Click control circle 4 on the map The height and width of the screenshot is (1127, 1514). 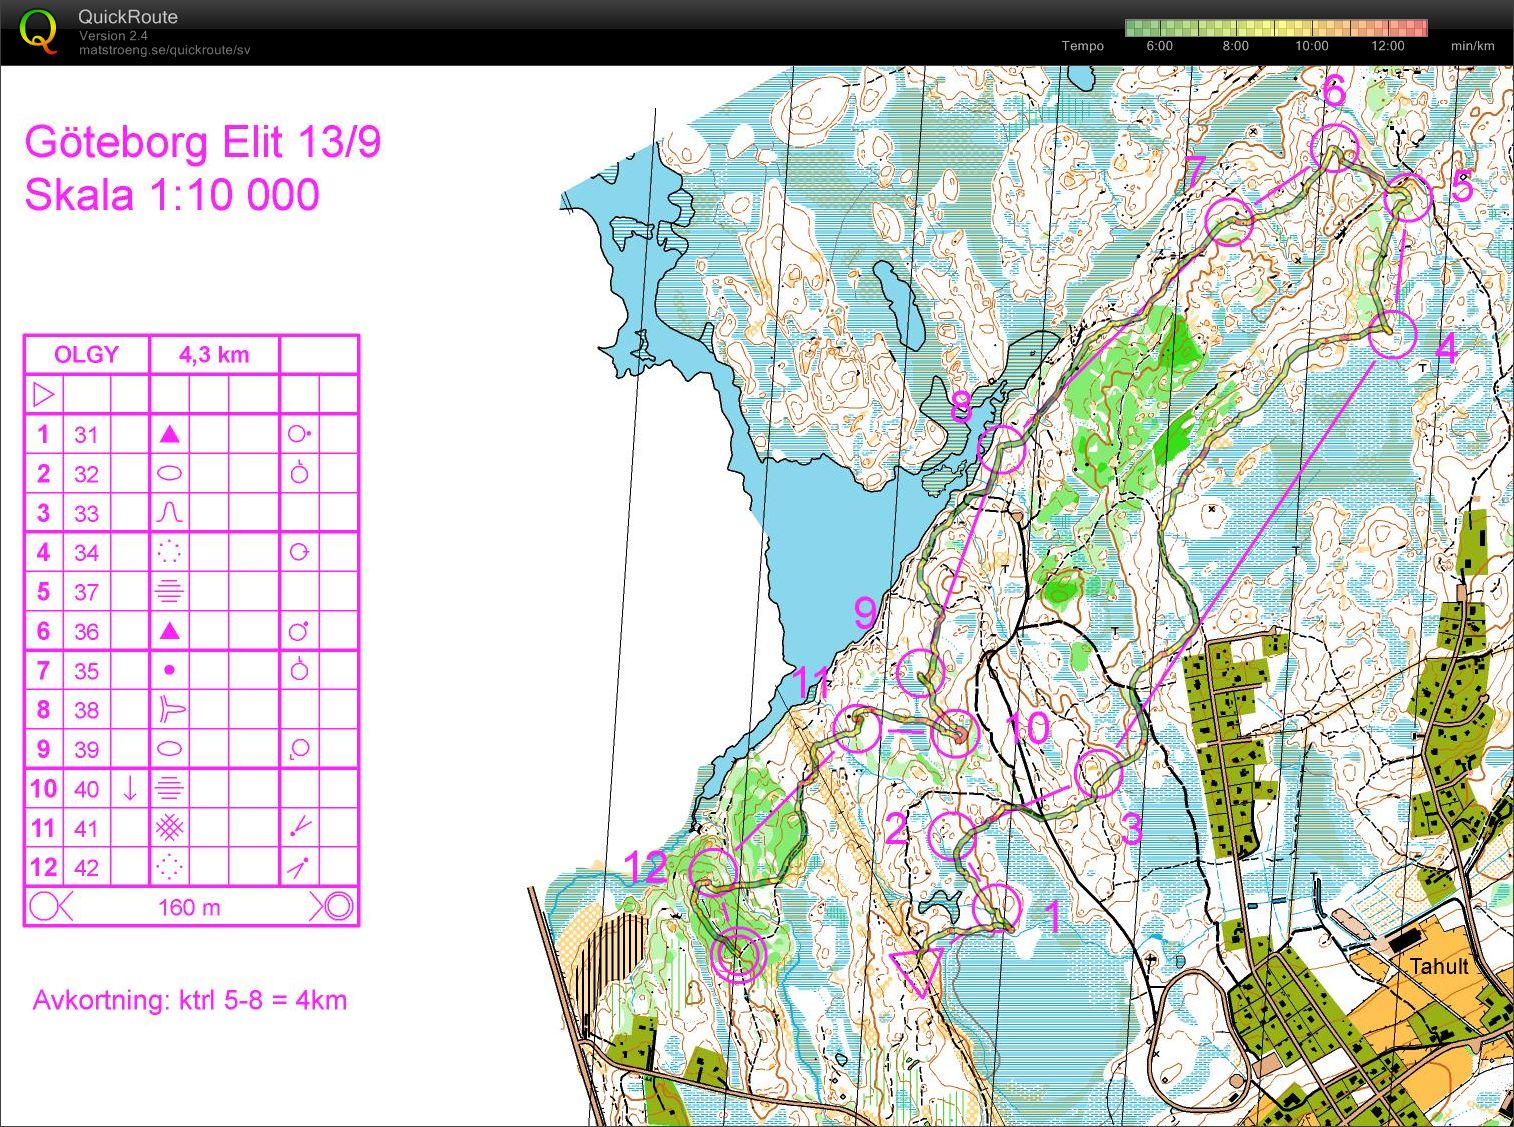click(1392, 334)
